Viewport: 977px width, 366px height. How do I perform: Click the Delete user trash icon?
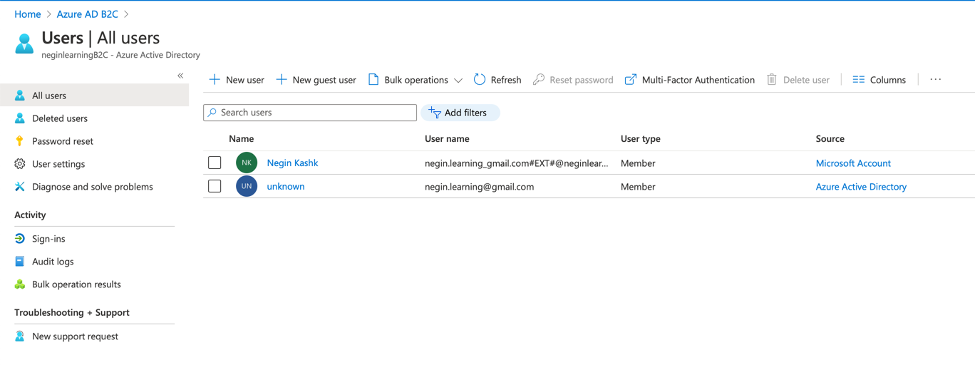(772, 80)
